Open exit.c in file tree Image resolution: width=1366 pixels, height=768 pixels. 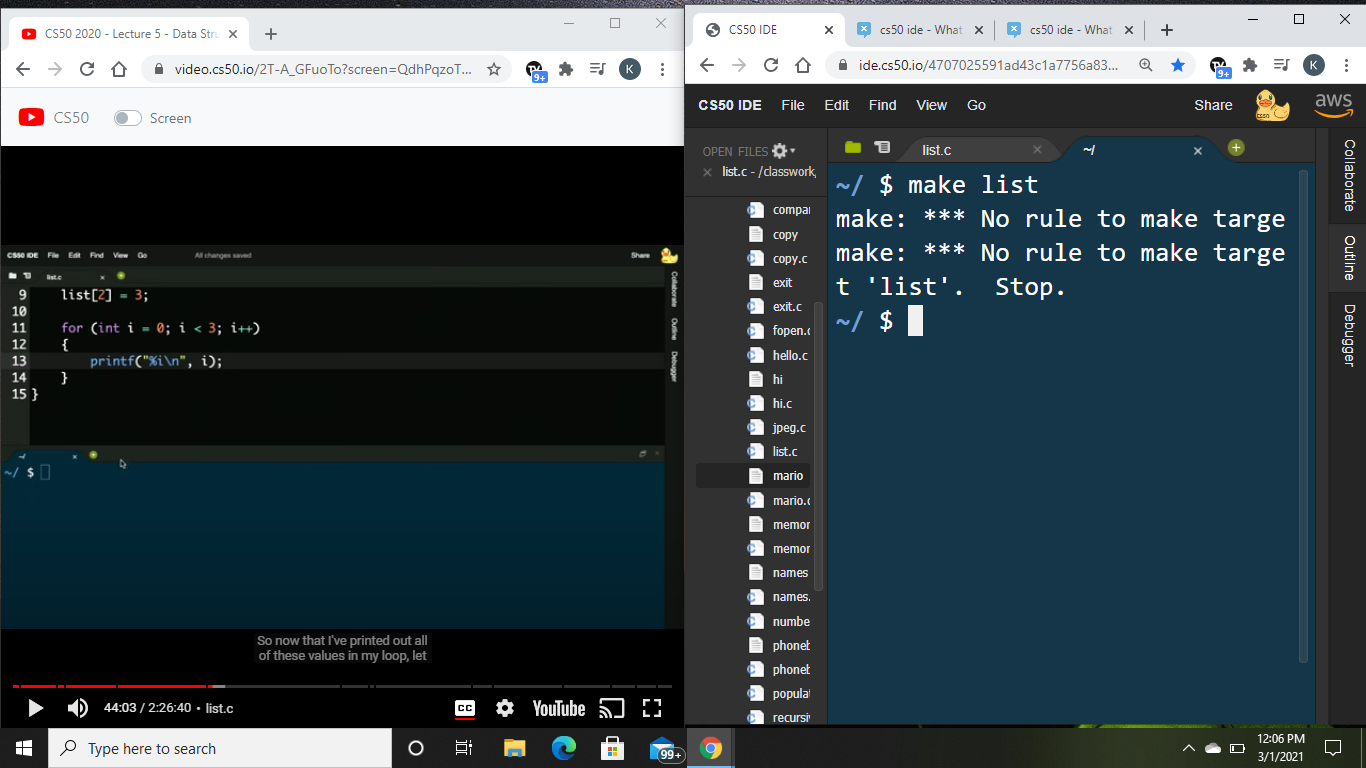pos(787,307)
